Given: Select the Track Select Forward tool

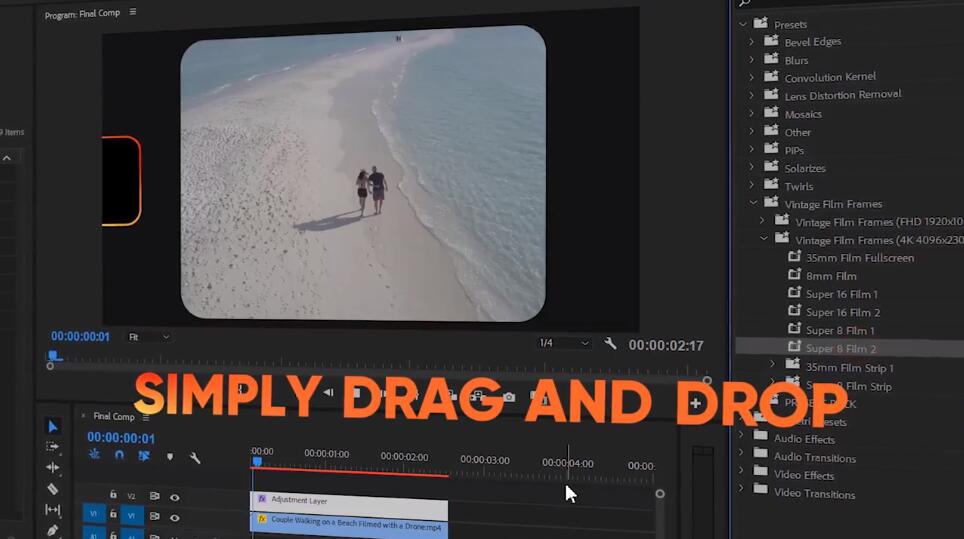Looking at the screenshot, I should [52, 447].
